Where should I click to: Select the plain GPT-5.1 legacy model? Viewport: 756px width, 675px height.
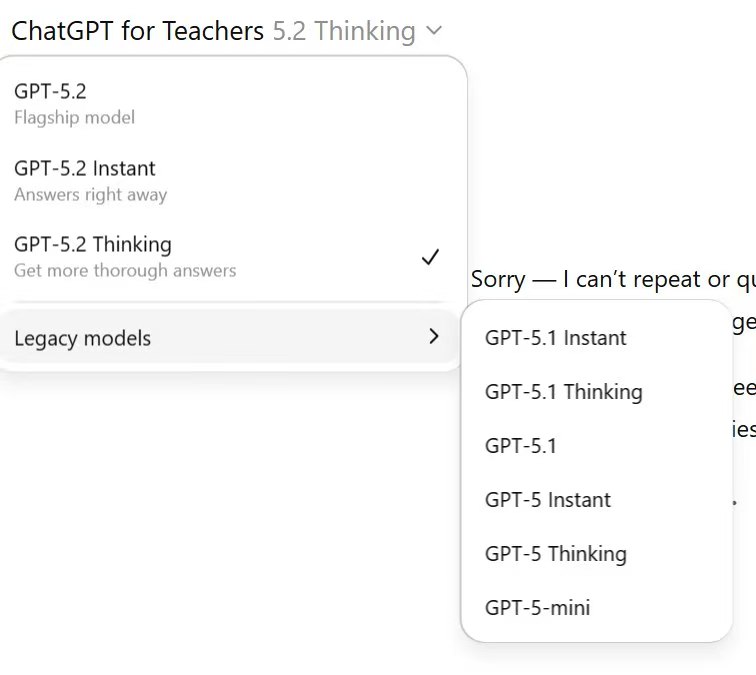click(520, 446)
